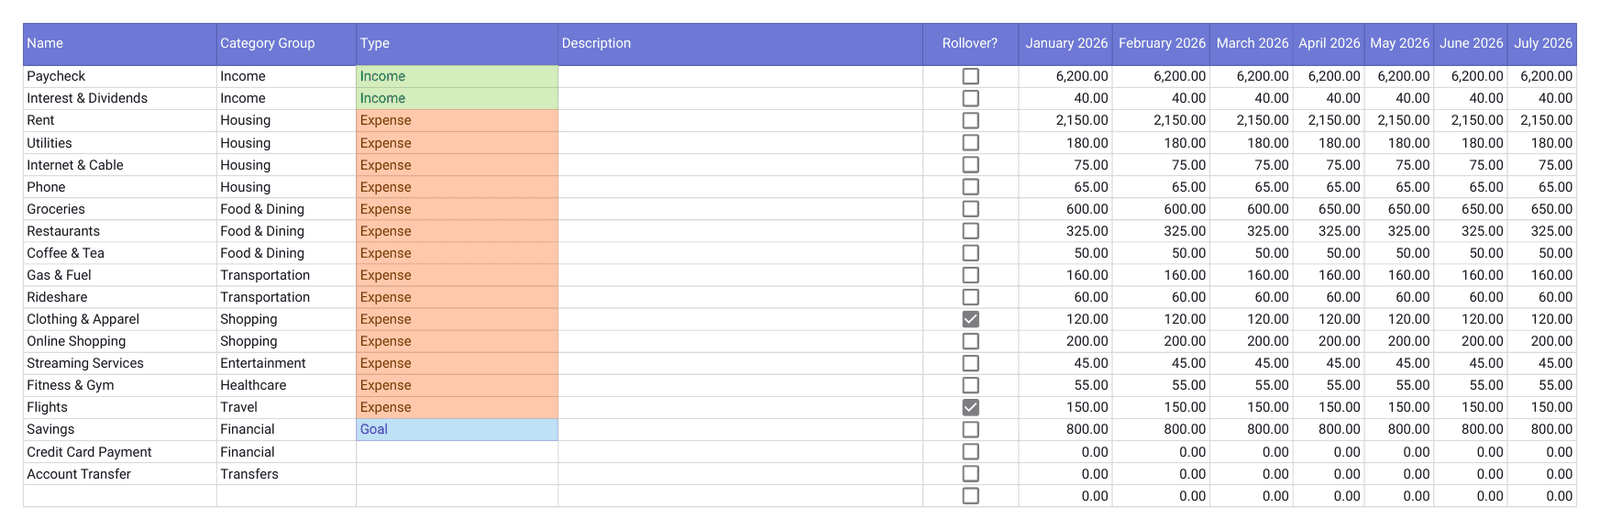Image resolution: width=1600 pixels, height=530 pixels.
Task: Click the Category Group column header
Action: pyautogui.click(x=286, y=44)
